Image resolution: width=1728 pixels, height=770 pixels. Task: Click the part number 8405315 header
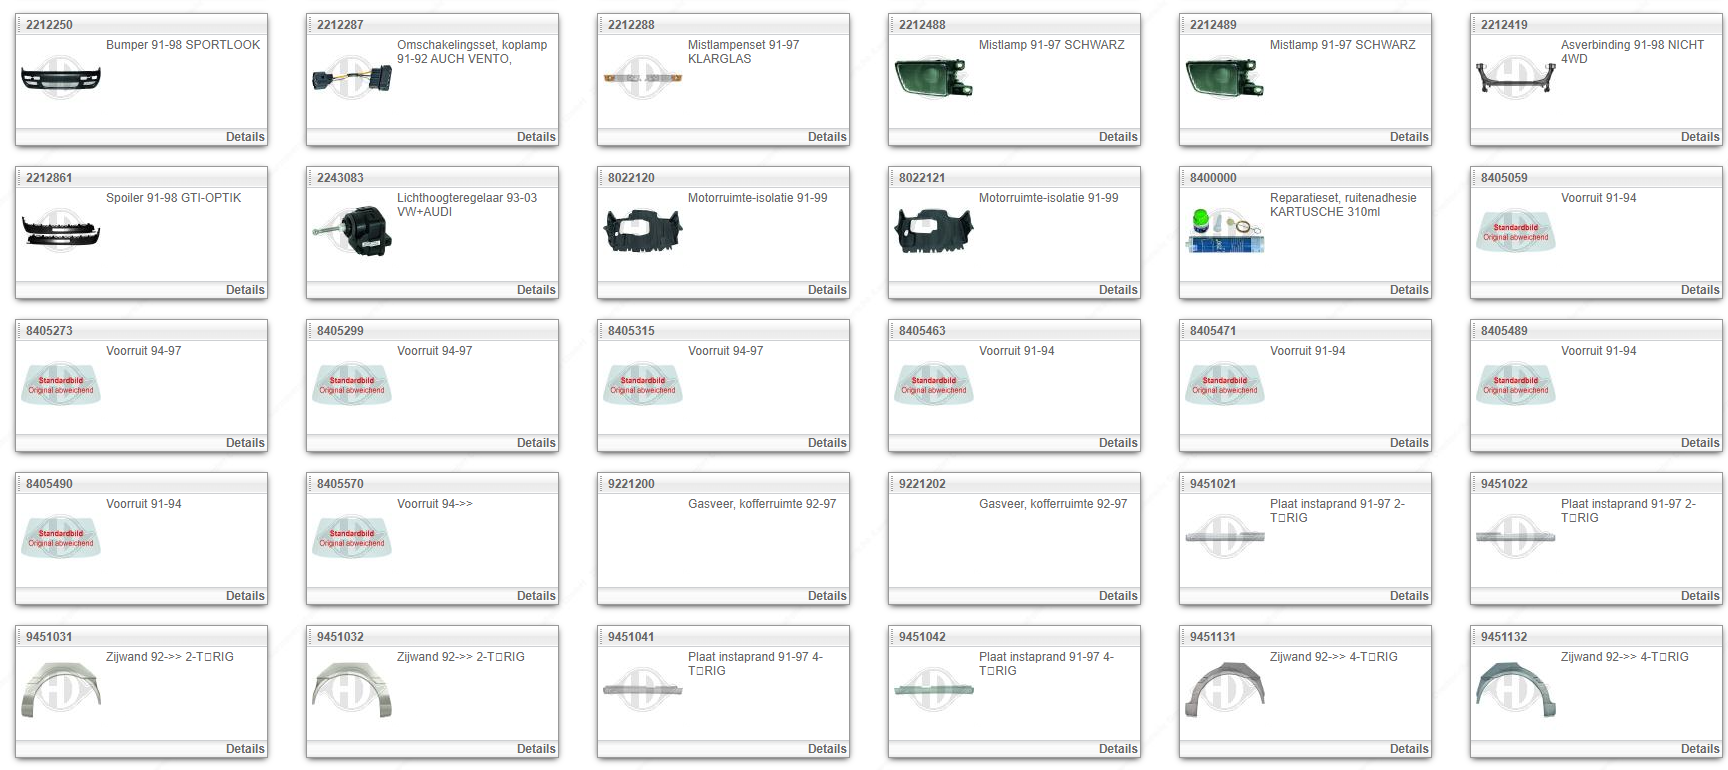(x=631, y=331)
